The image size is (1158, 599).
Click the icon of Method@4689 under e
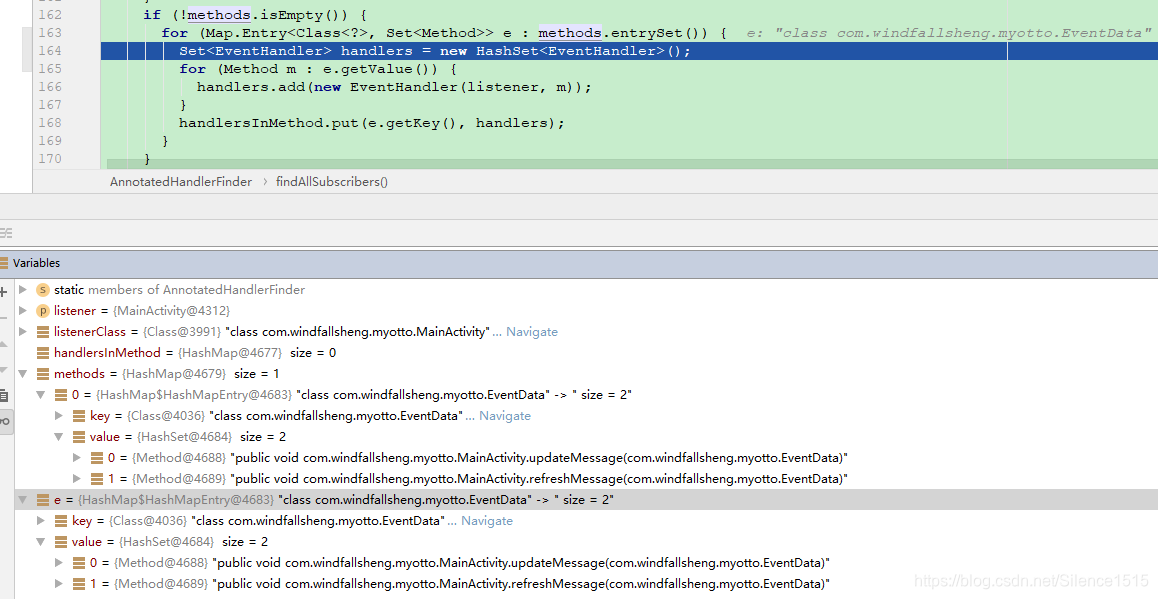[x=79, y=583]
